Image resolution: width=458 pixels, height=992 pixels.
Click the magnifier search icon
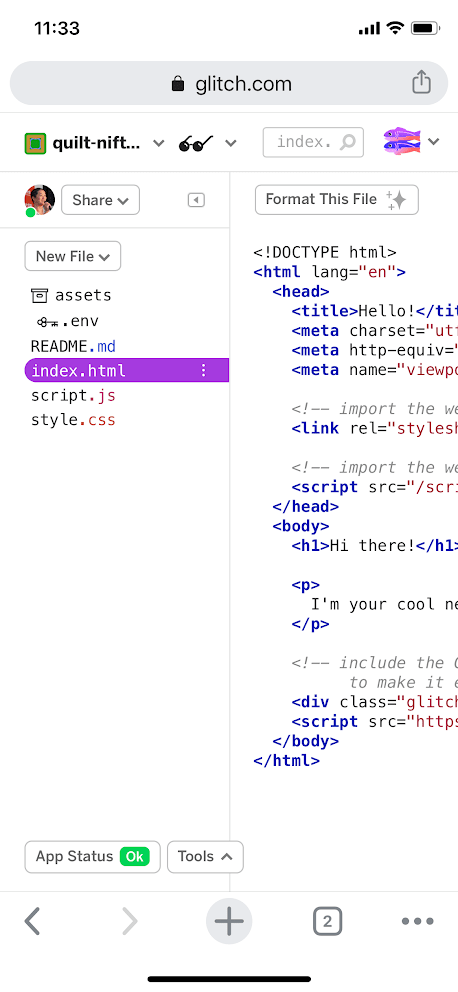347,142
